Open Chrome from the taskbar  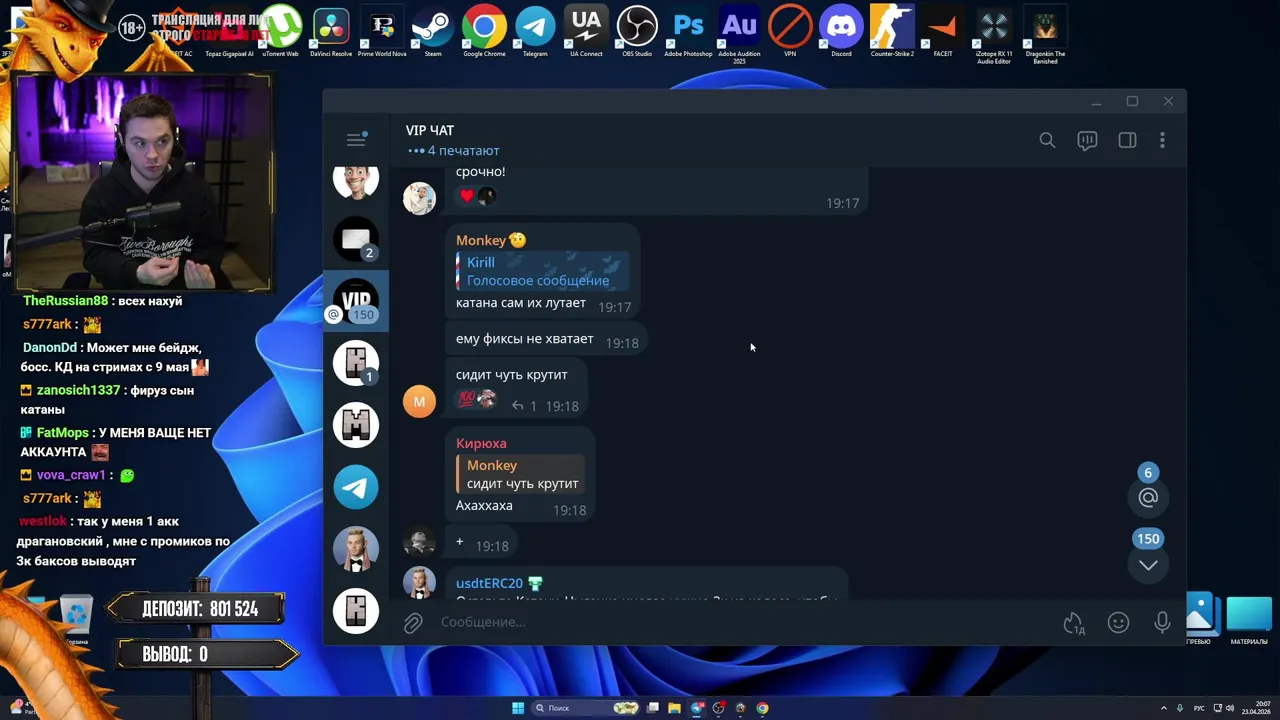point(762,708)
